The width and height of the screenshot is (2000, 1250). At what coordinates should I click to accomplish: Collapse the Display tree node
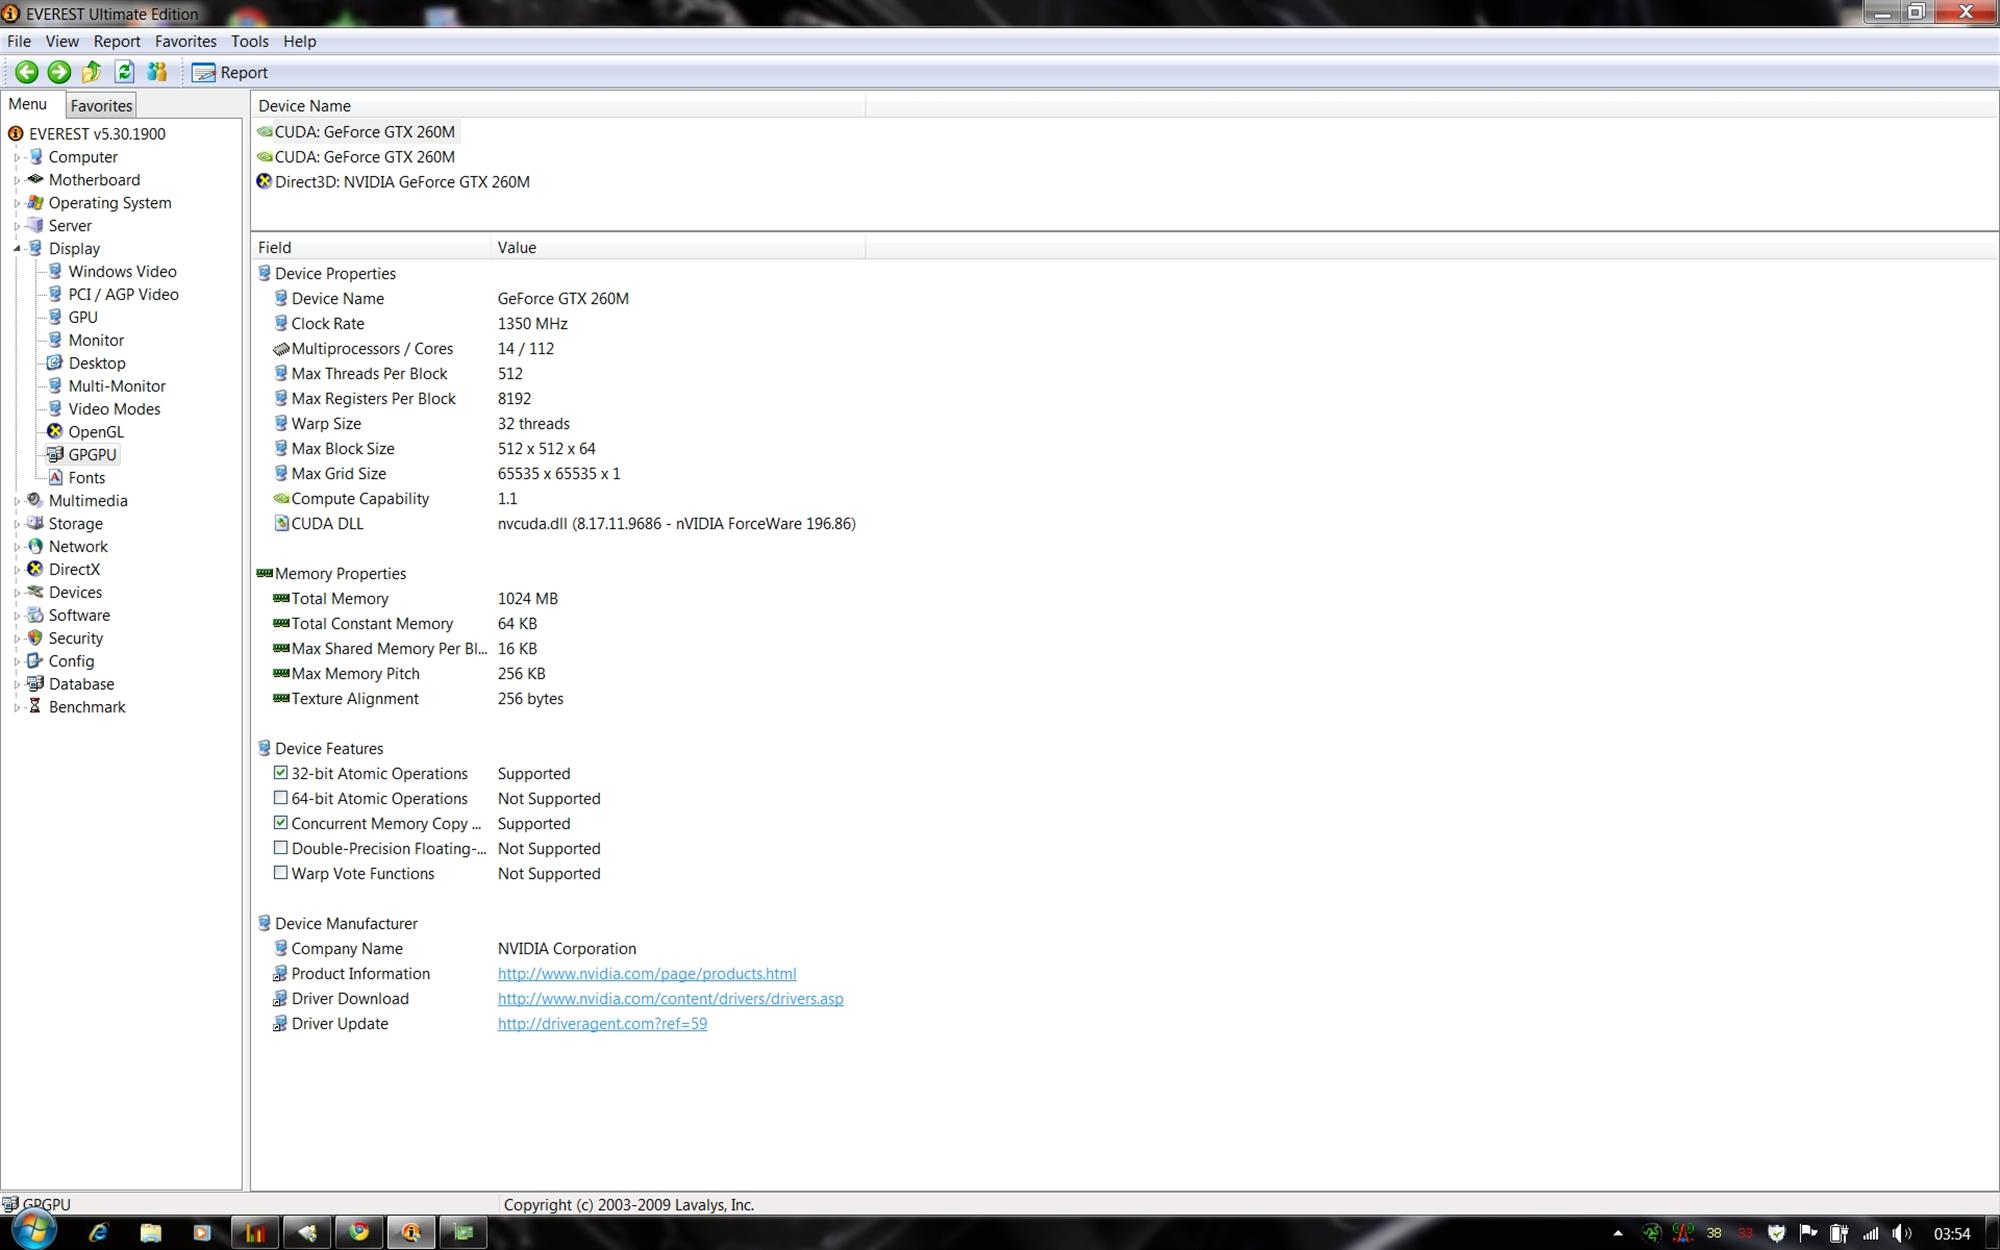17,249
